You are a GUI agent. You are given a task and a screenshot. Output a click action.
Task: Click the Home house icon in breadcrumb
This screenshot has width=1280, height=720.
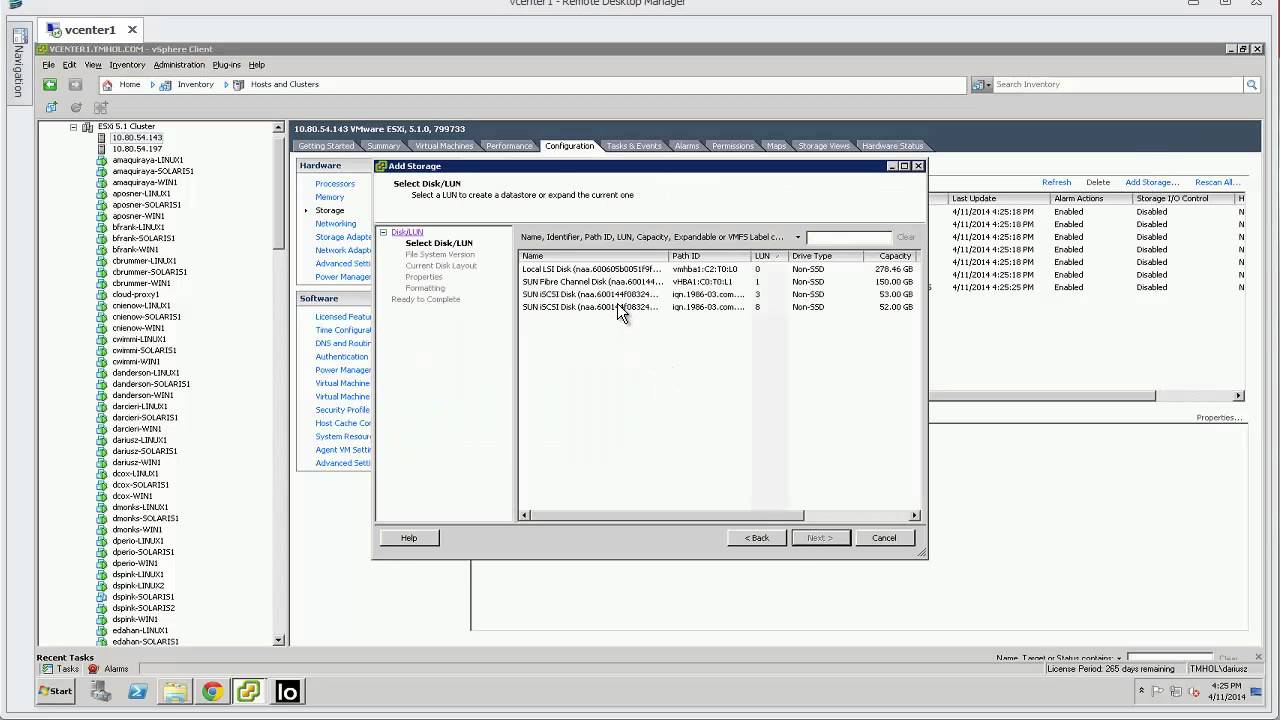pos(108,85)
